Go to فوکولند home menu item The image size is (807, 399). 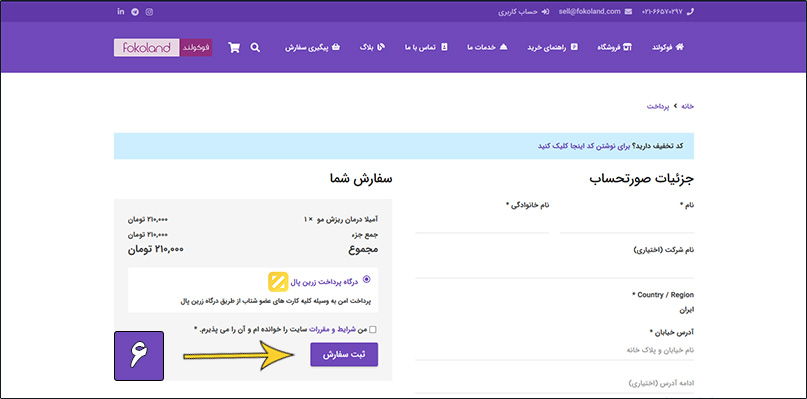668,47
